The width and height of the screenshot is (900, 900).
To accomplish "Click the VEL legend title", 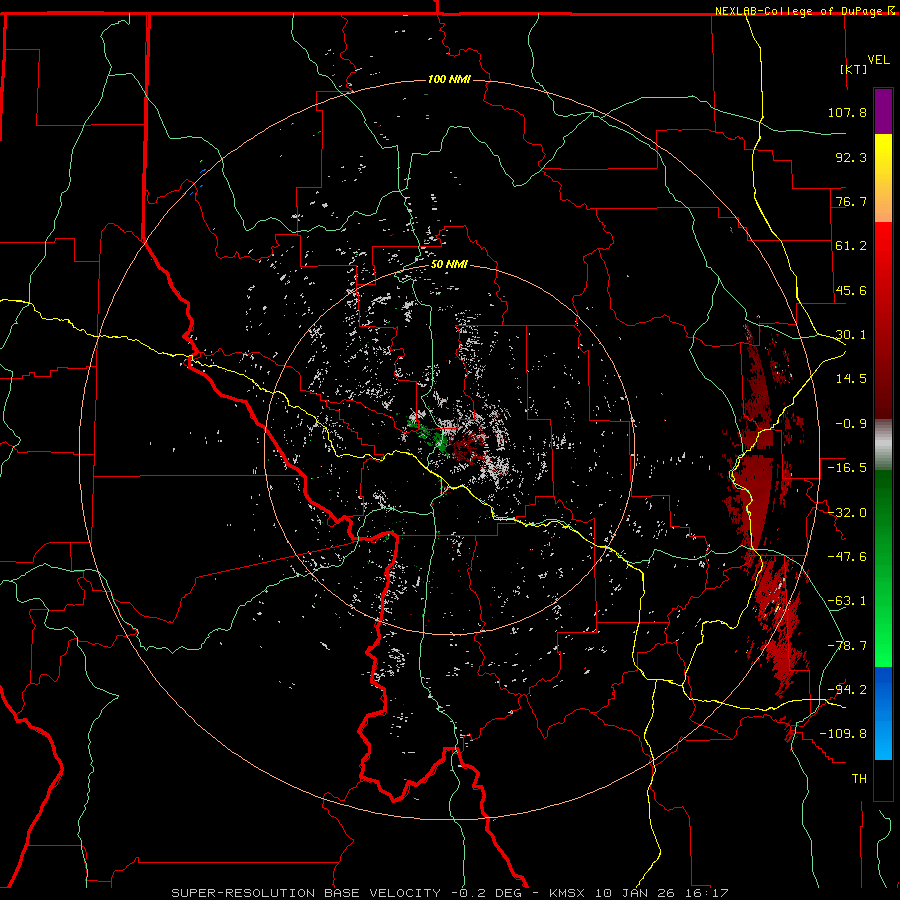I will point(878,60).
